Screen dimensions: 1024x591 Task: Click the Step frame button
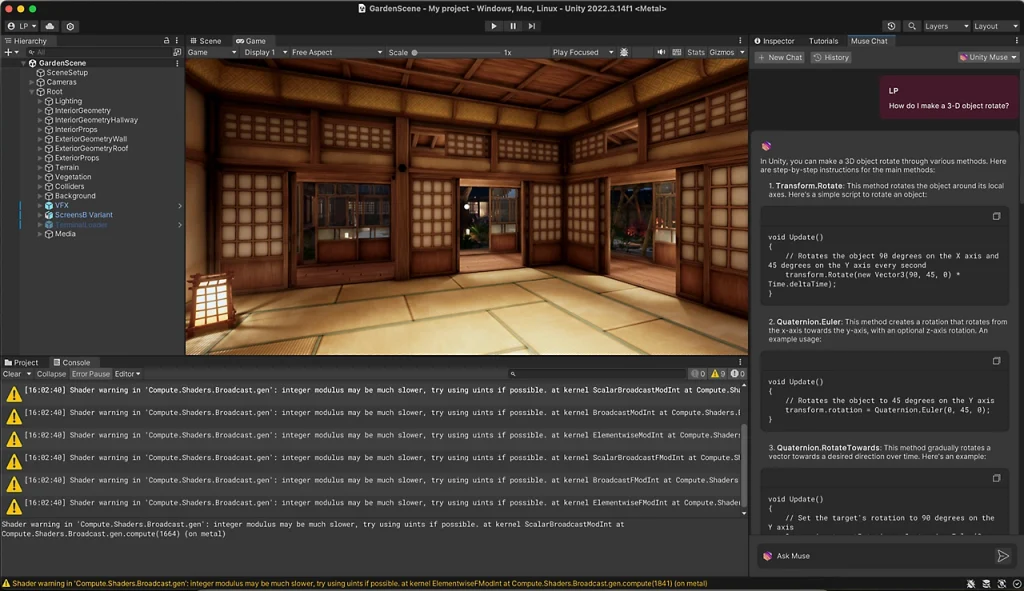point(532,26)
